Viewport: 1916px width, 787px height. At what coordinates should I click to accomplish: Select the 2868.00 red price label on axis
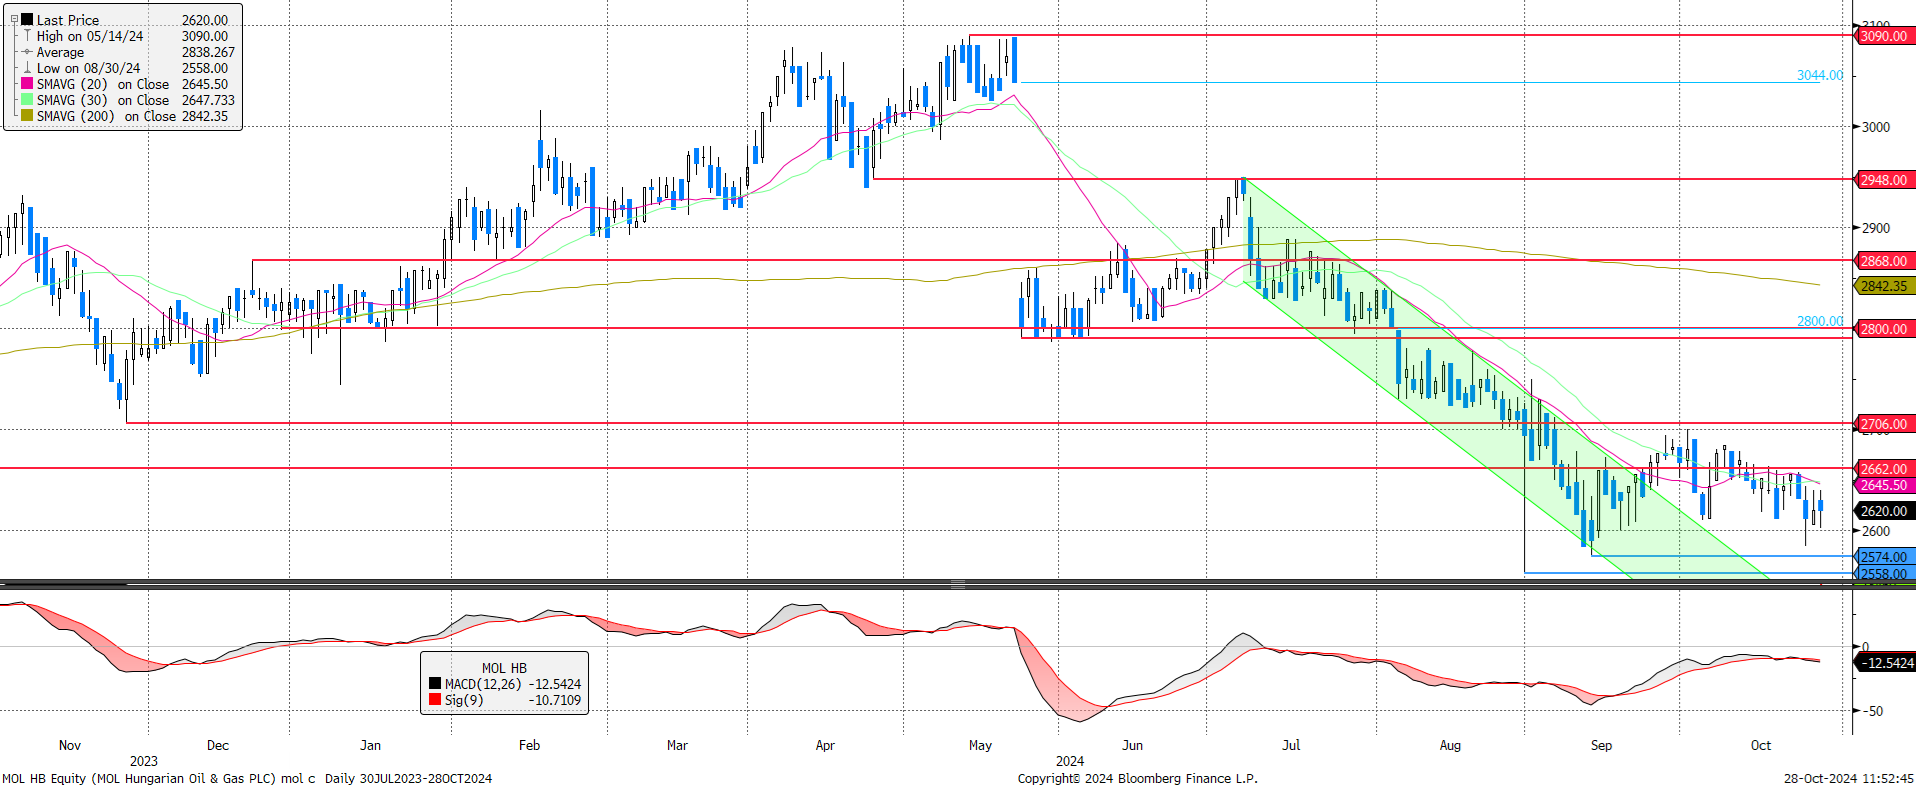[x=1884, y=261]
